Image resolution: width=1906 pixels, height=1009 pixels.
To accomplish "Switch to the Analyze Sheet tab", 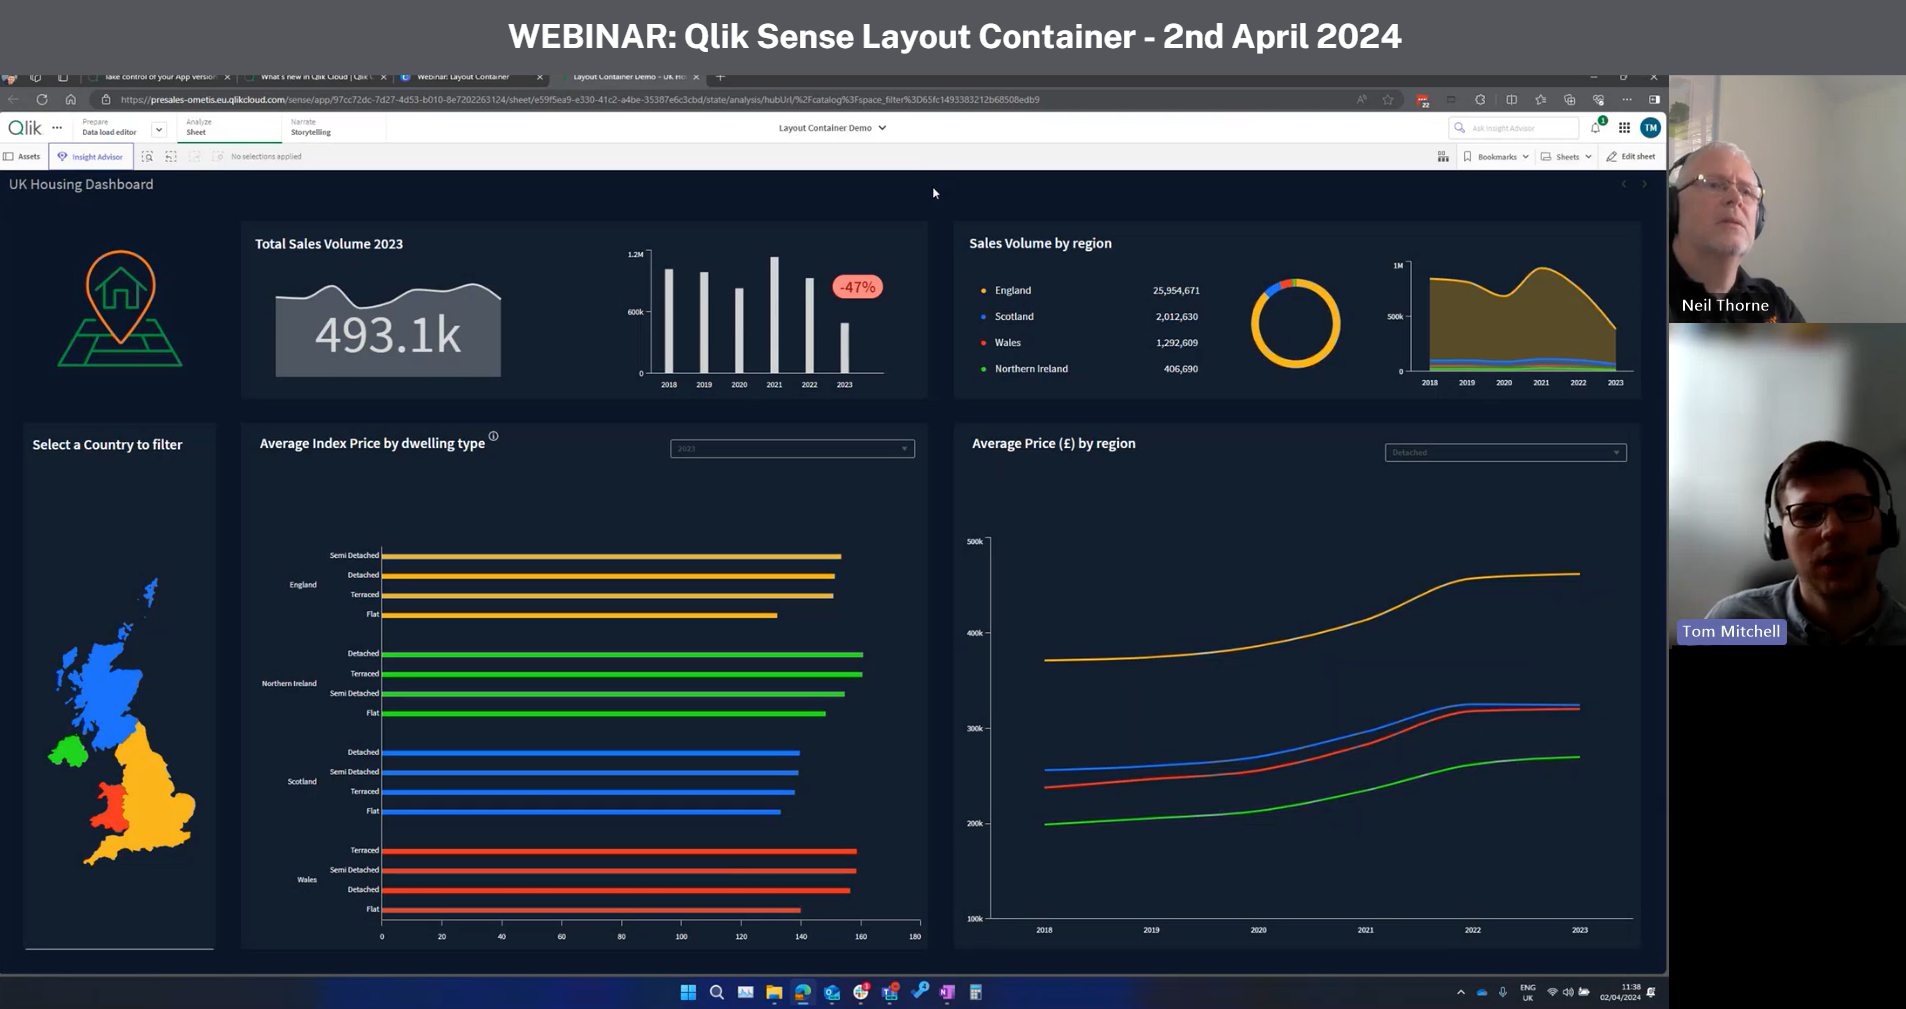I will pos(228,128).
